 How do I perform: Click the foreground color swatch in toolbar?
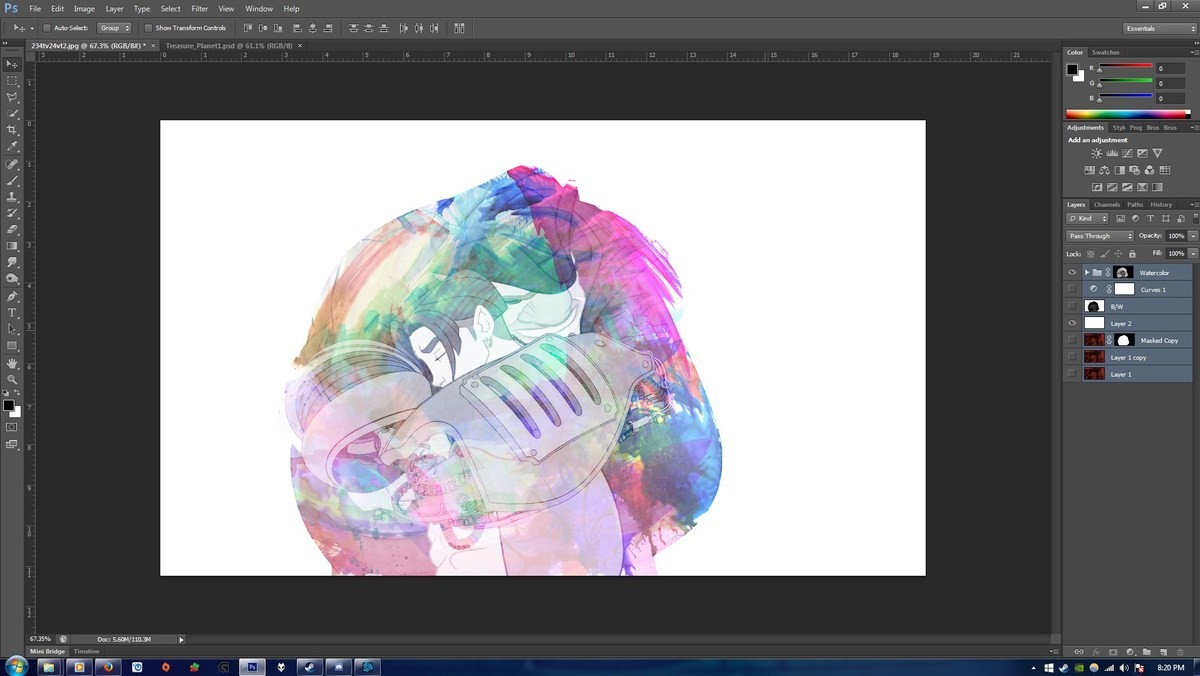[x=8, y=405]
